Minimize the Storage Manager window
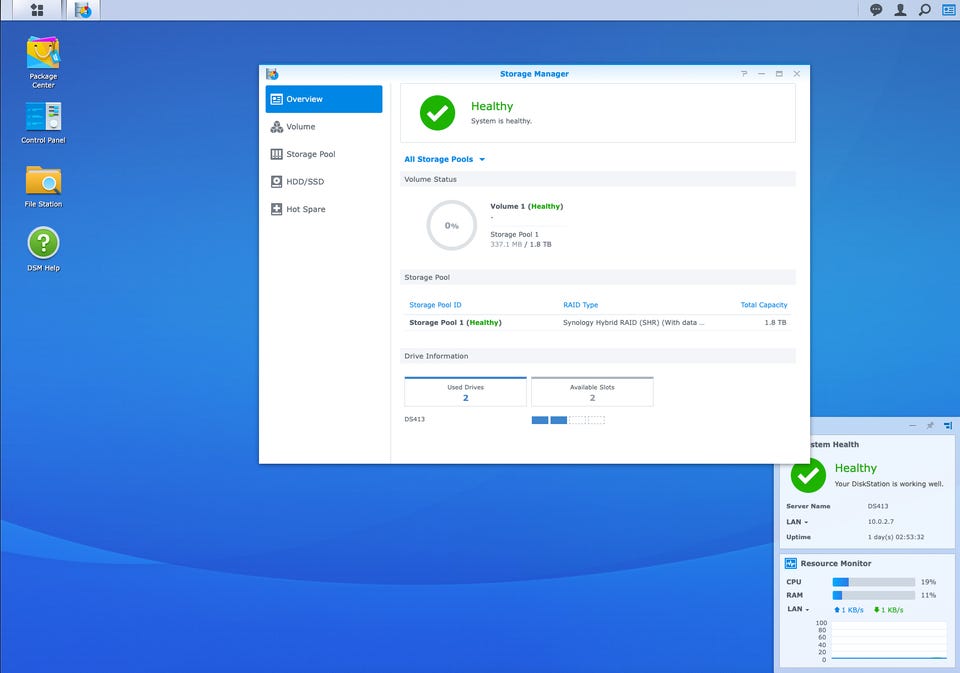 762,73
